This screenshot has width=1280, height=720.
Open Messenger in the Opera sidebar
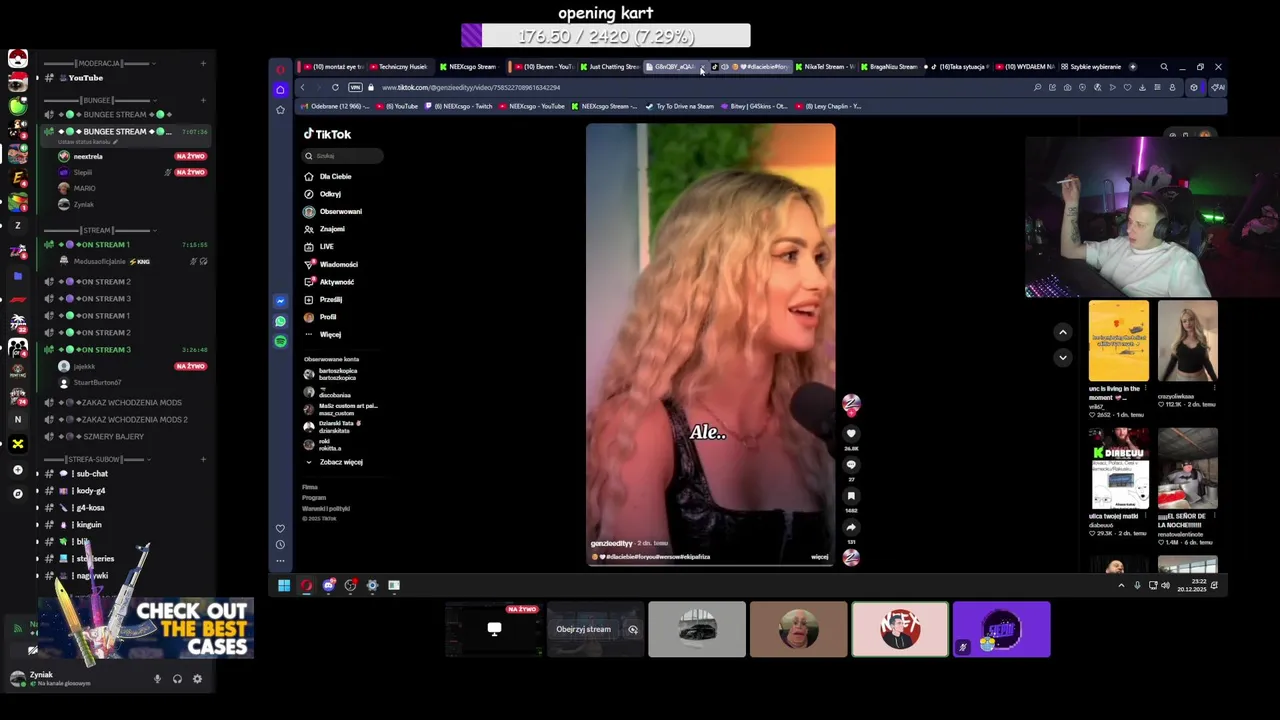280,301
